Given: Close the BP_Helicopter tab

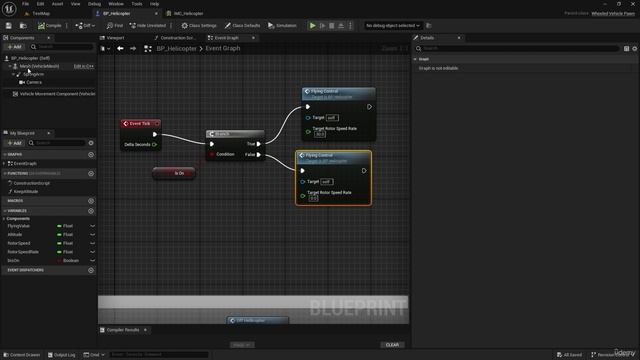Looking at the screenshot, I should [156, 13].
